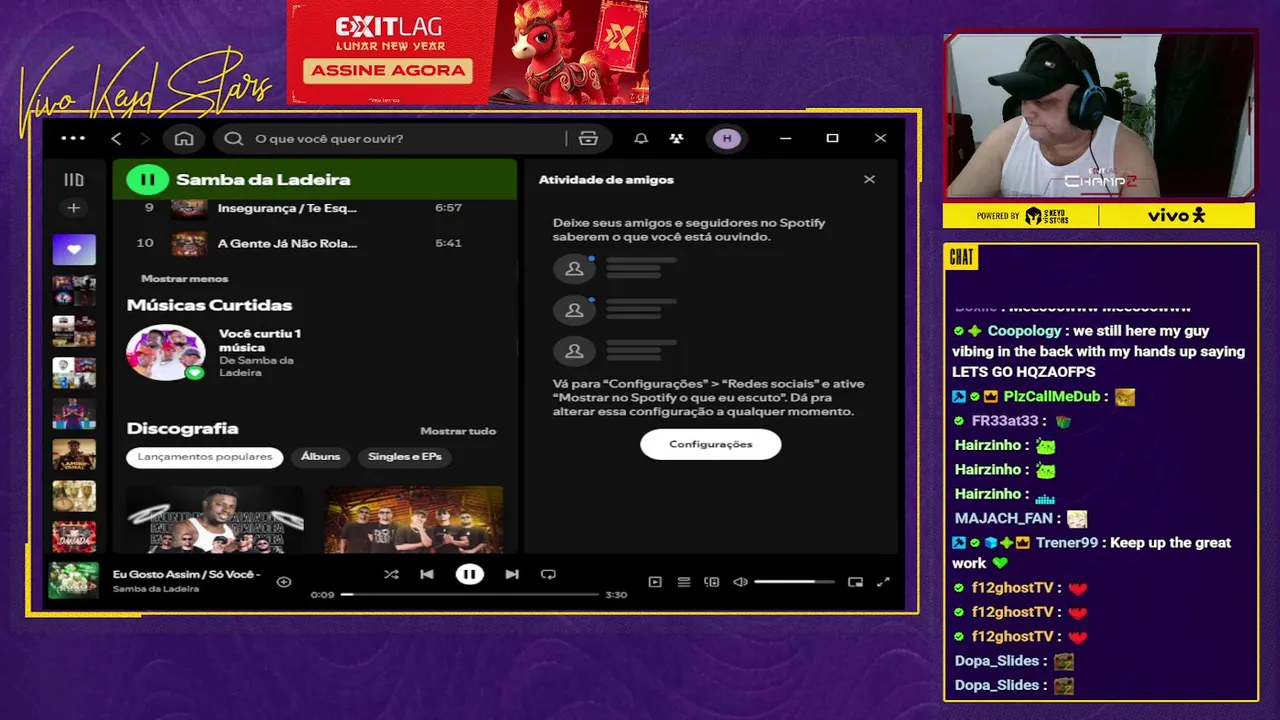This screenshot has width=1280, height=720.
Task: Seek on the song progress bar
Action: (470, 595)
